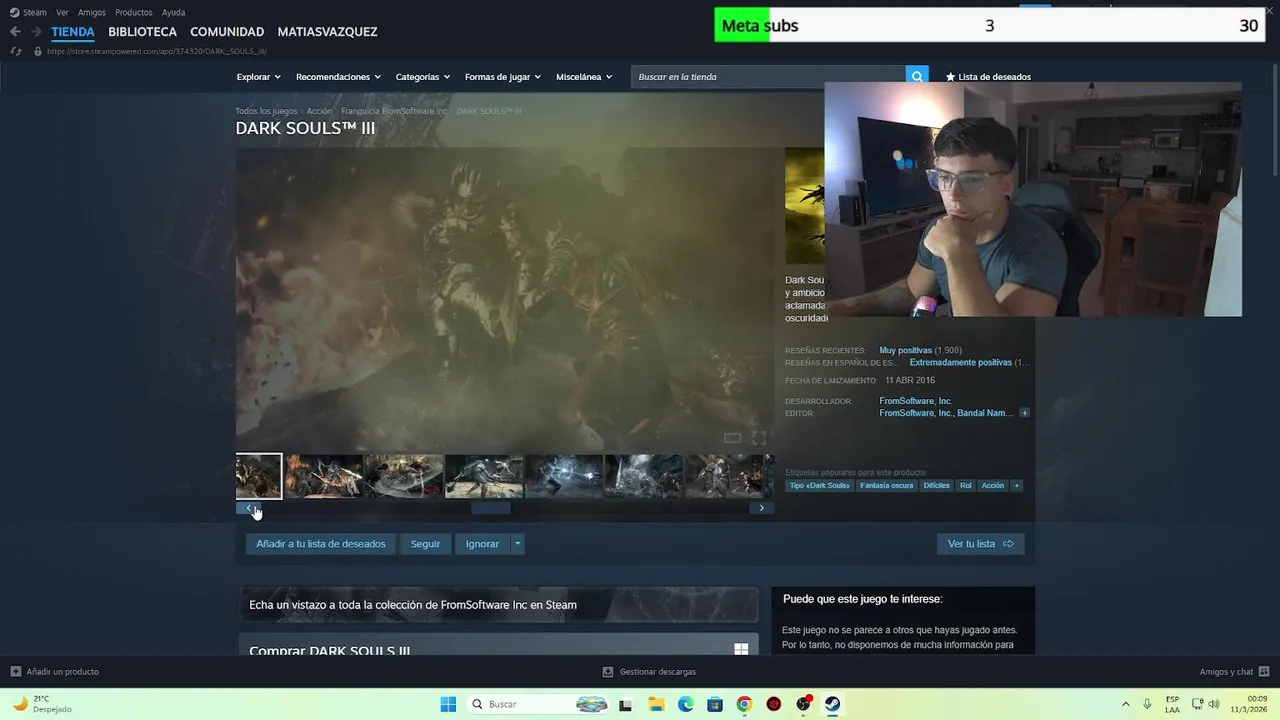Show more publishers with plus icon
This screenshot has height=720, width=1280.
pos(1024,413)
